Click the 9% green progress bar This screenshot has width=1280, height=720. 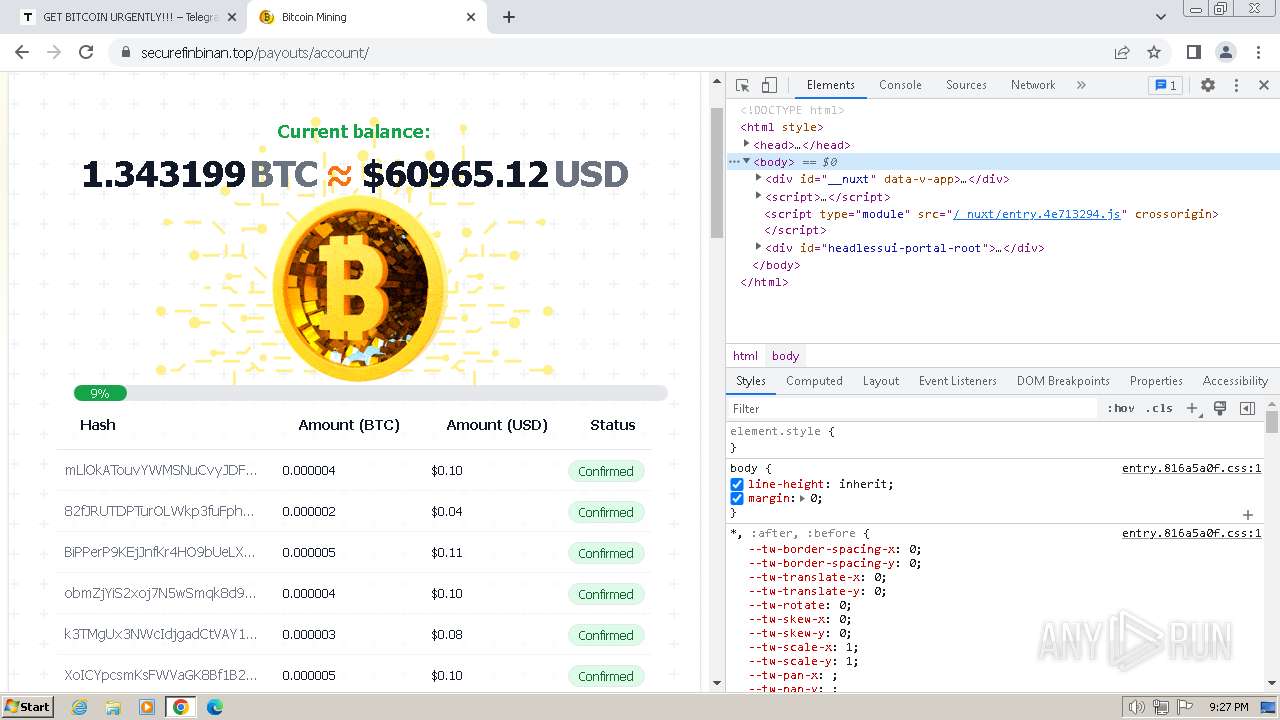click(x=100, y=393)
